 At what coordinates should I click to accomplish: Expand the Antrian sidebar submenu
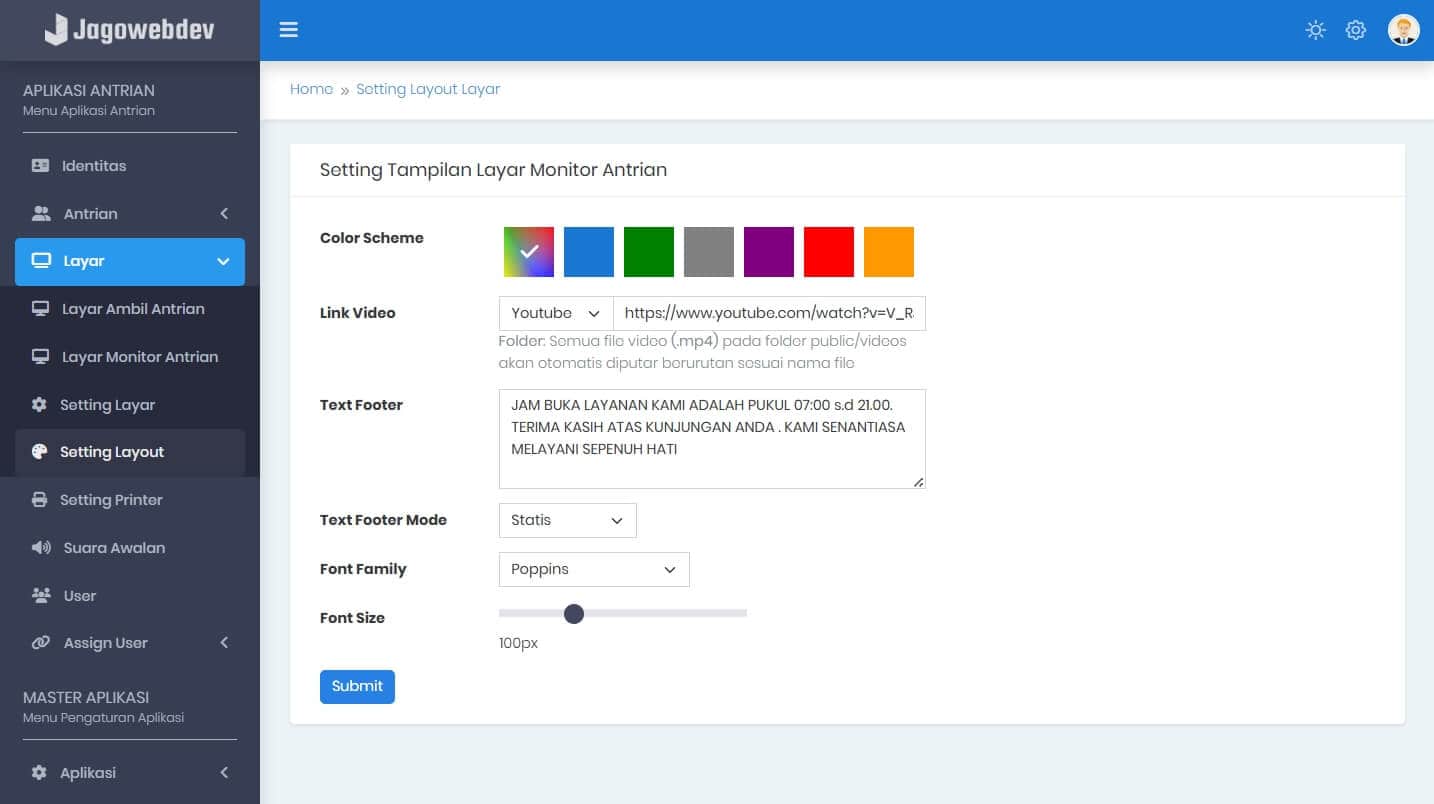coord(130,214)
